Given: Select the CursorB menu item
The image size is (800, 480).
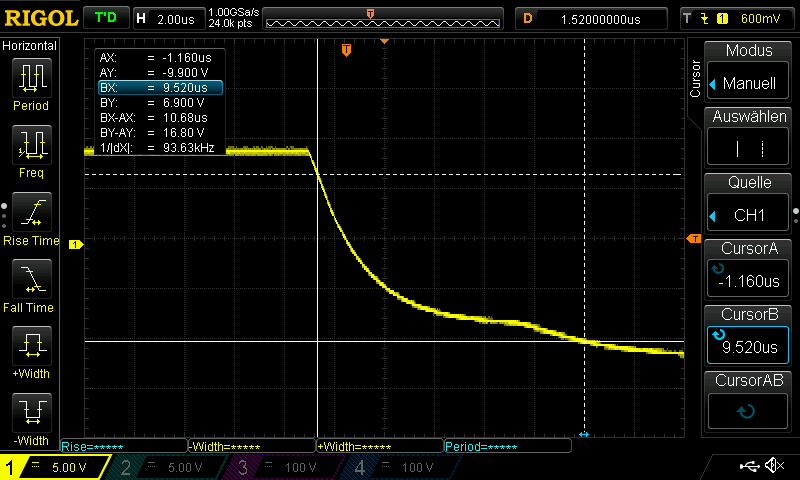Looking at the screenshot, I should pos(749,334).
